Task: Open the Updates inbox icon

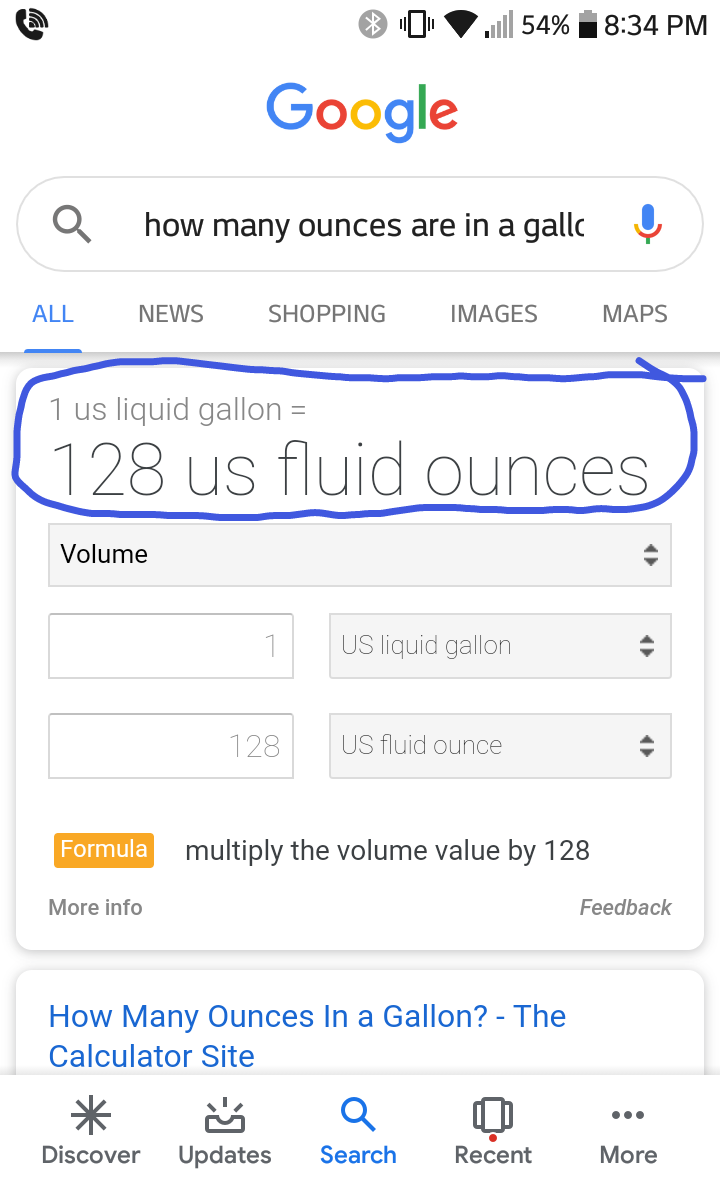Action: (224, 1116)
